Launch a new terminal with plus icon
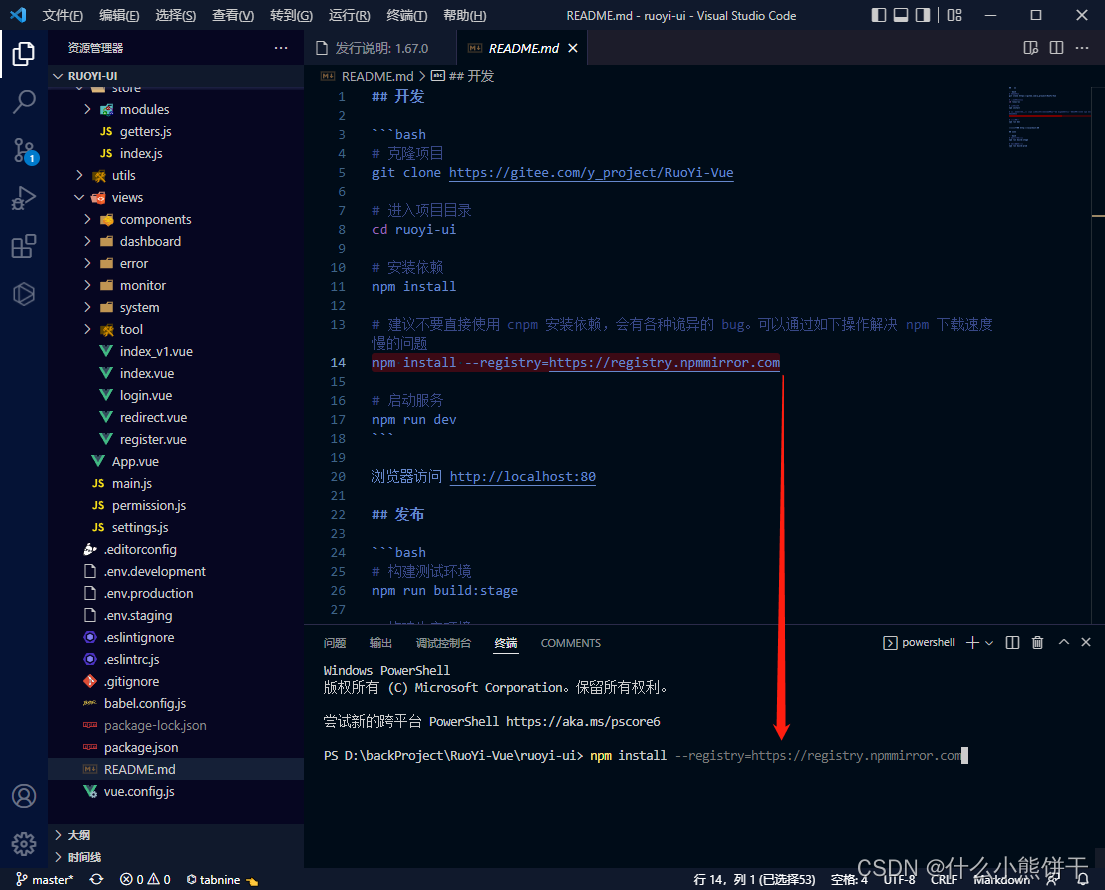The image size is (1105, 890). 972,643
